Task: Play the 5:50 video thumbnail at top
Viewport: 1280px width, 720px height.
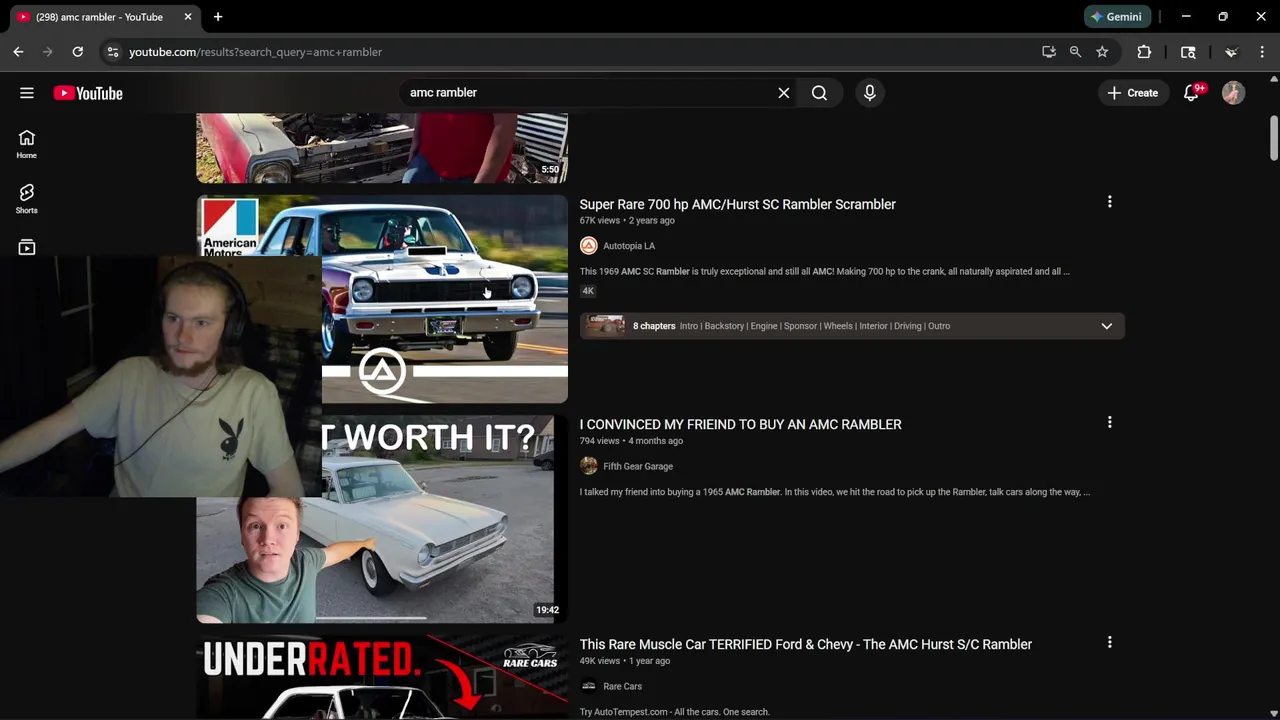Action: pos(382,148)
